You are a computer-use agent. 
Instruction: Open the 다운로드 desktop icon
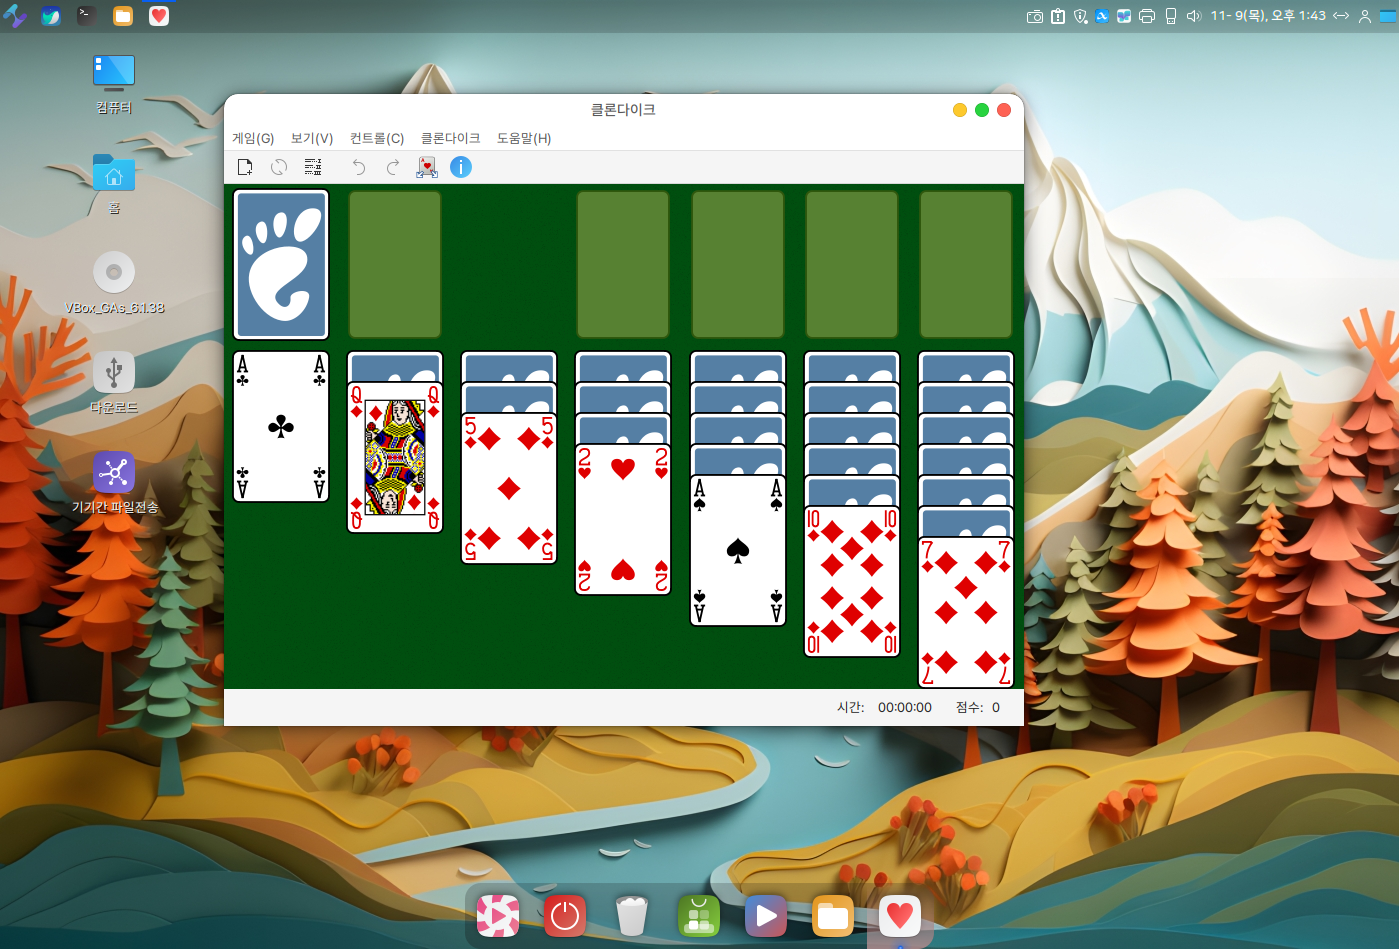point(114,383)
